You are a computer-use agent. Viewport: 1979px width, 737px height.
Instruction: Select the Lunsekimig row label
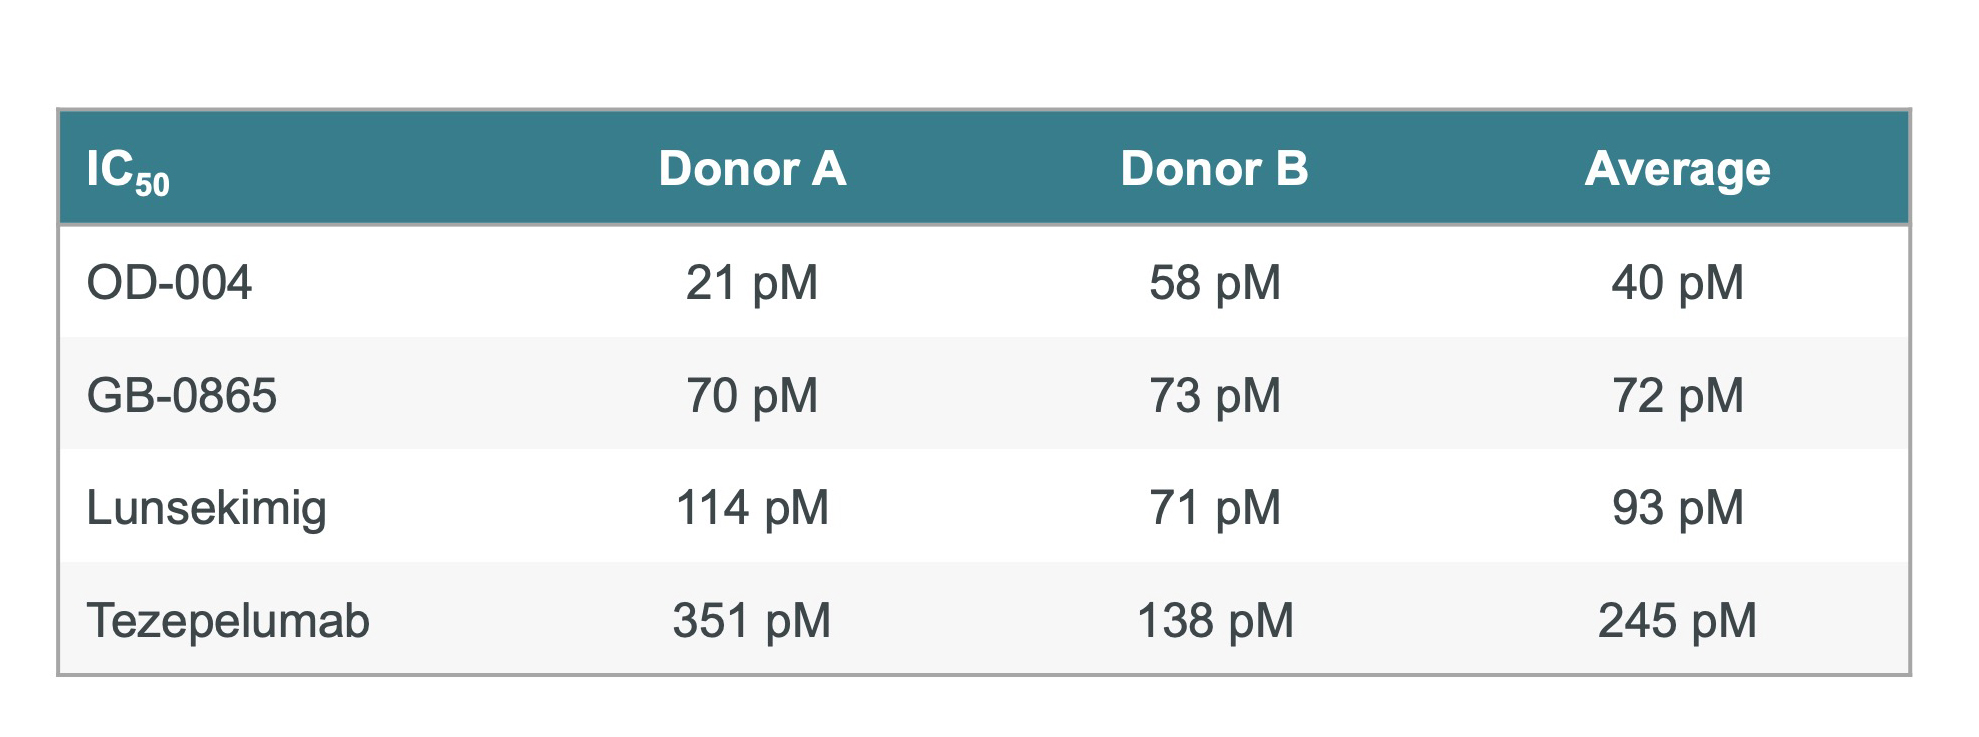pyautogui.click(x=206, y=508)
